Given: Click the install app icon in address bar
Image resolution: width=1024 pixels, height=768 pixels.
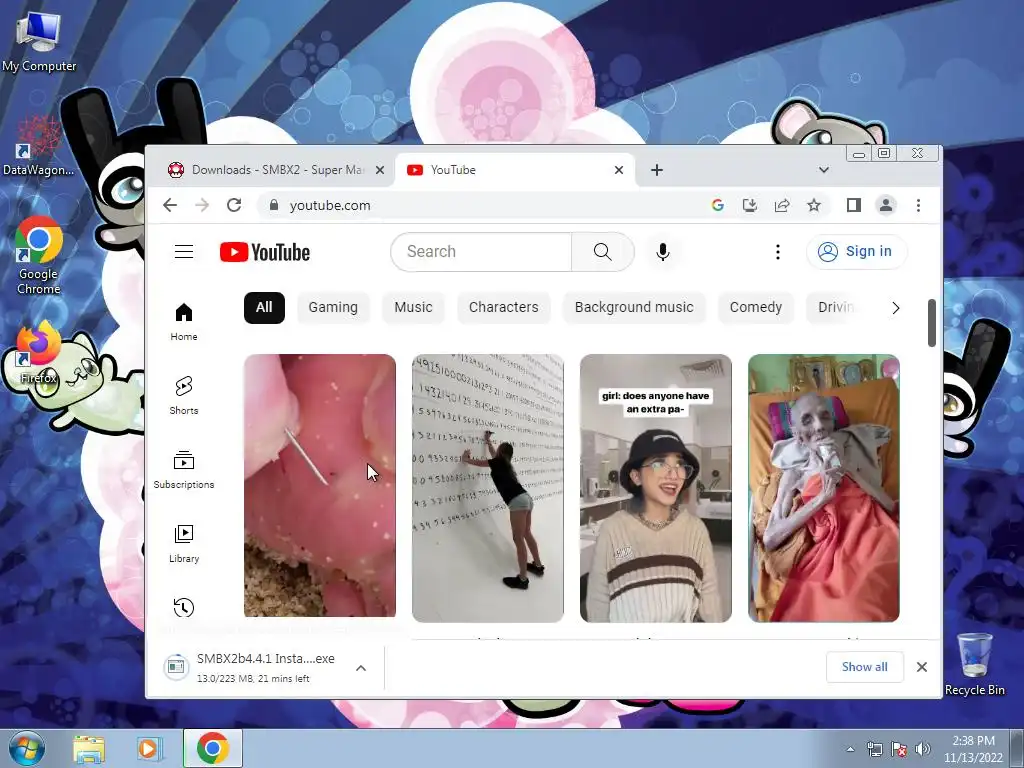Looking at the screenshot, I should (x=750, y=205).
